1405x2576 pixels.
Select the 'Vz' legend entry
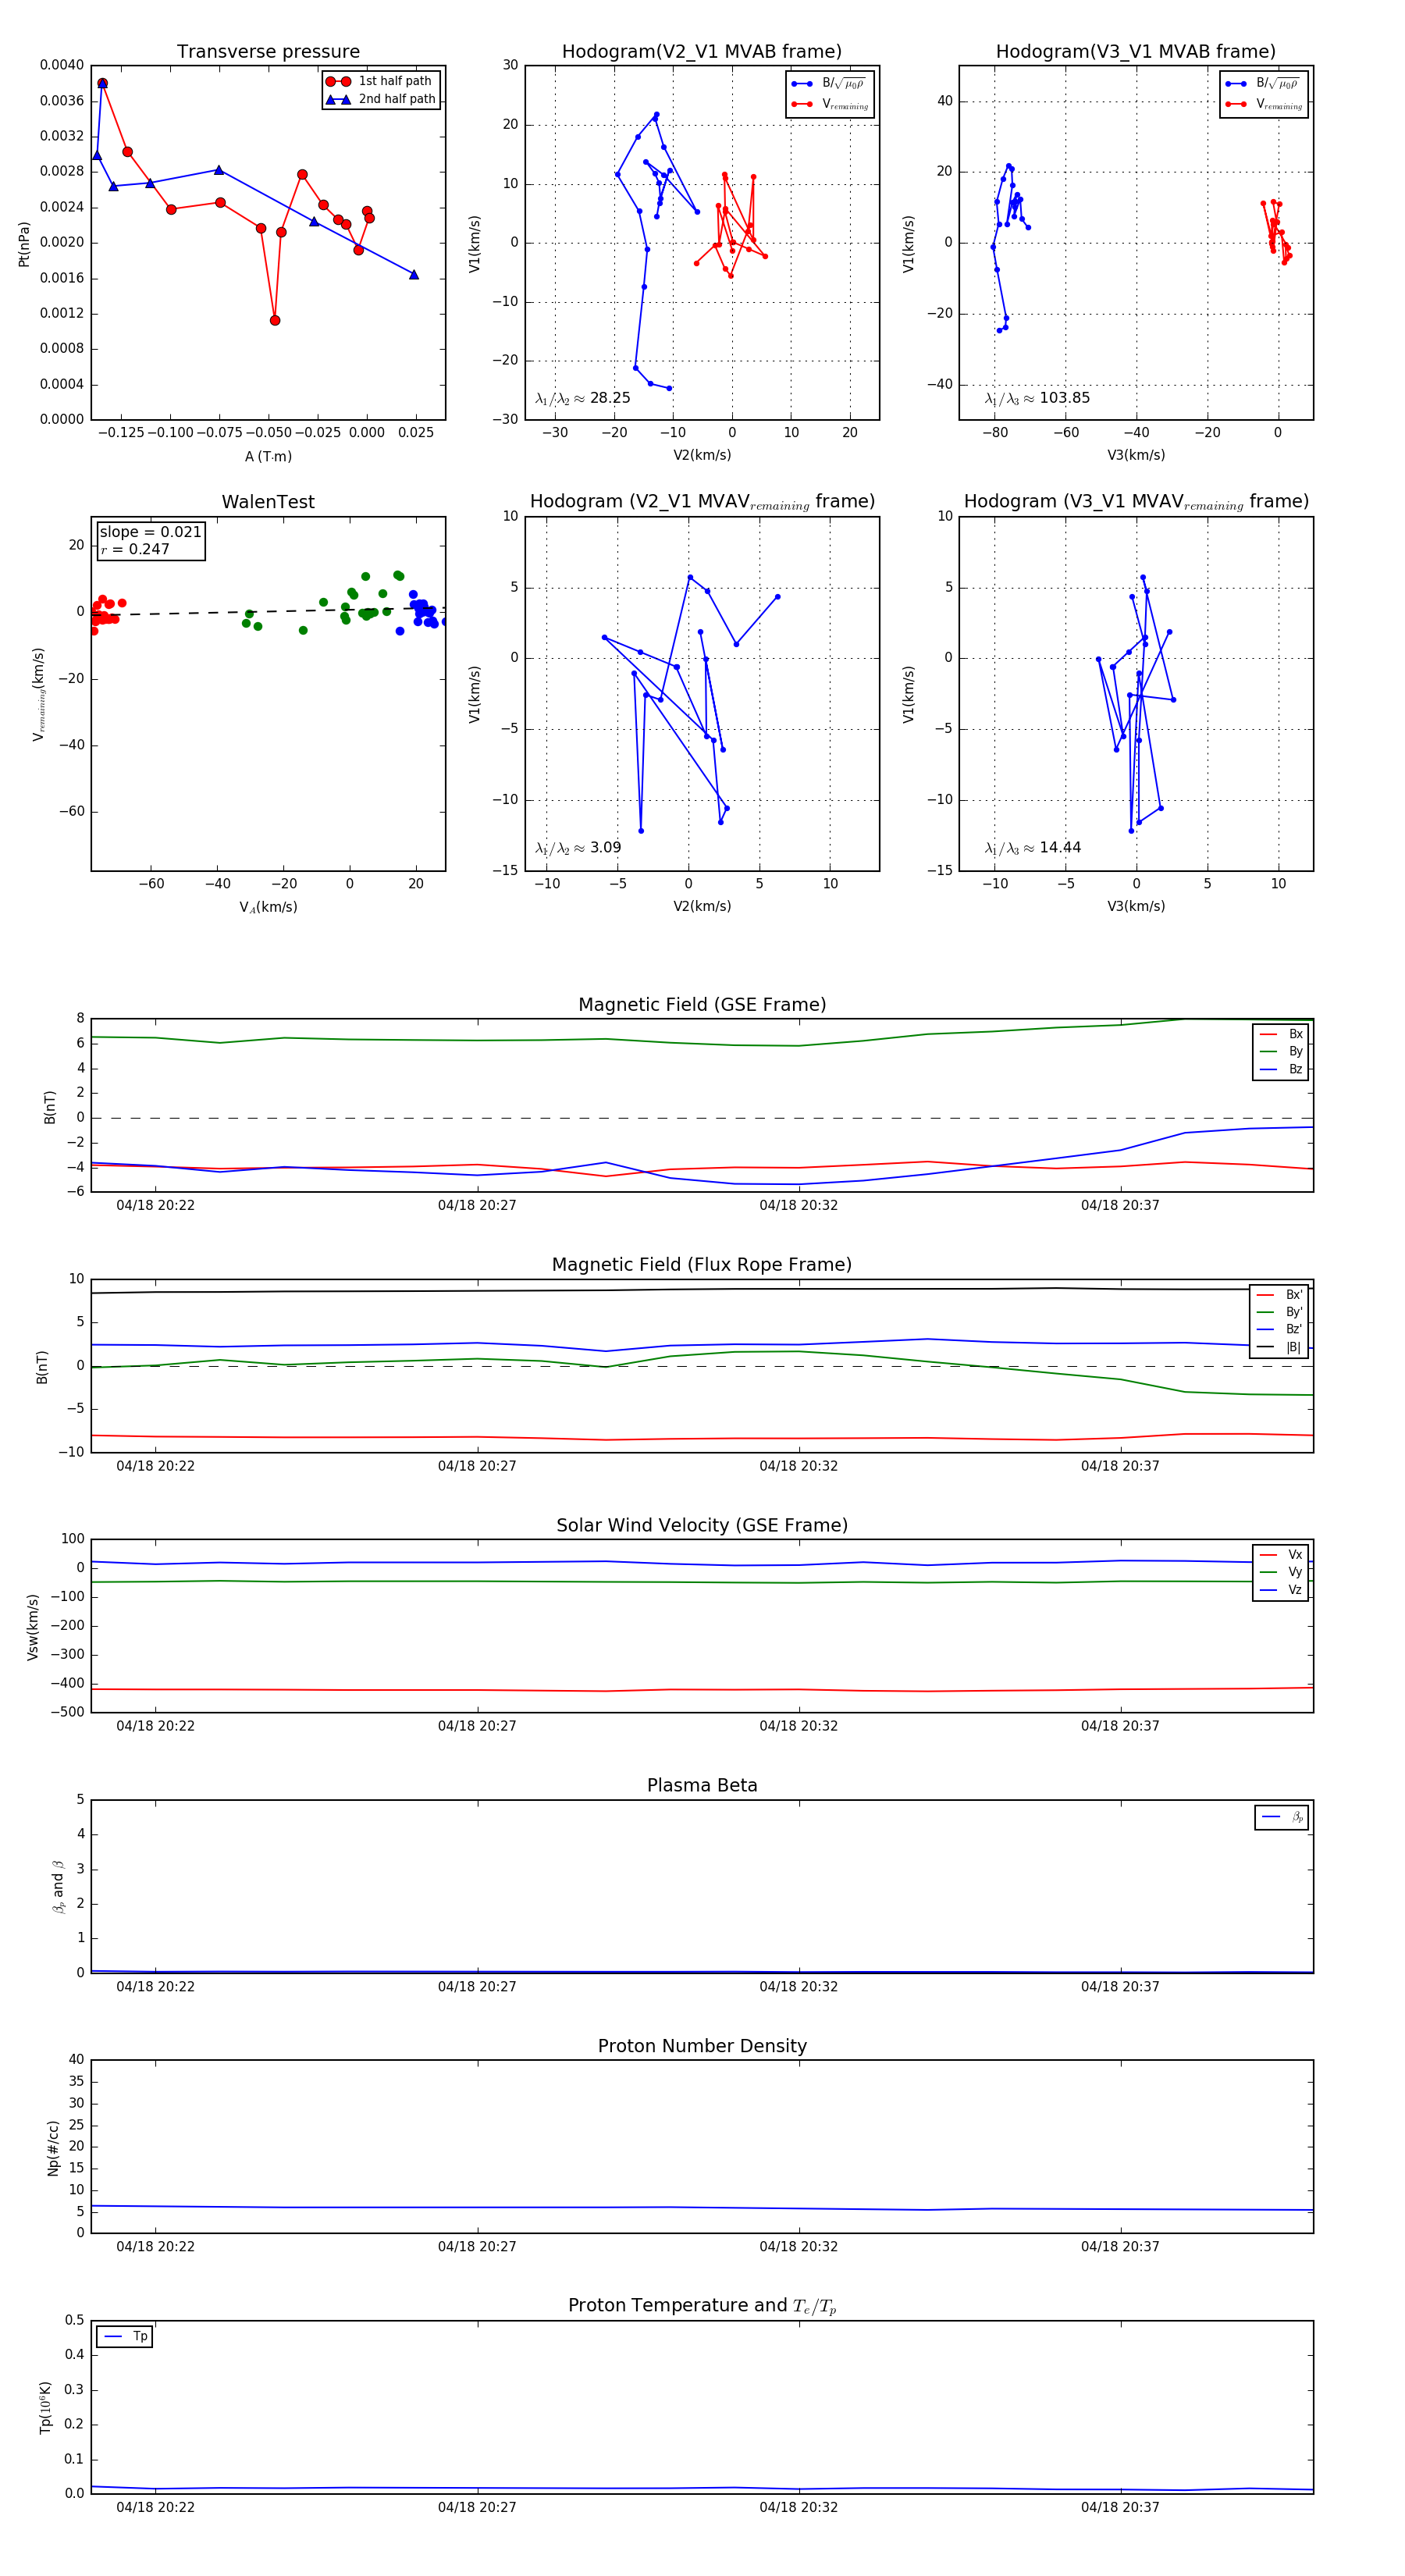1281,1590
